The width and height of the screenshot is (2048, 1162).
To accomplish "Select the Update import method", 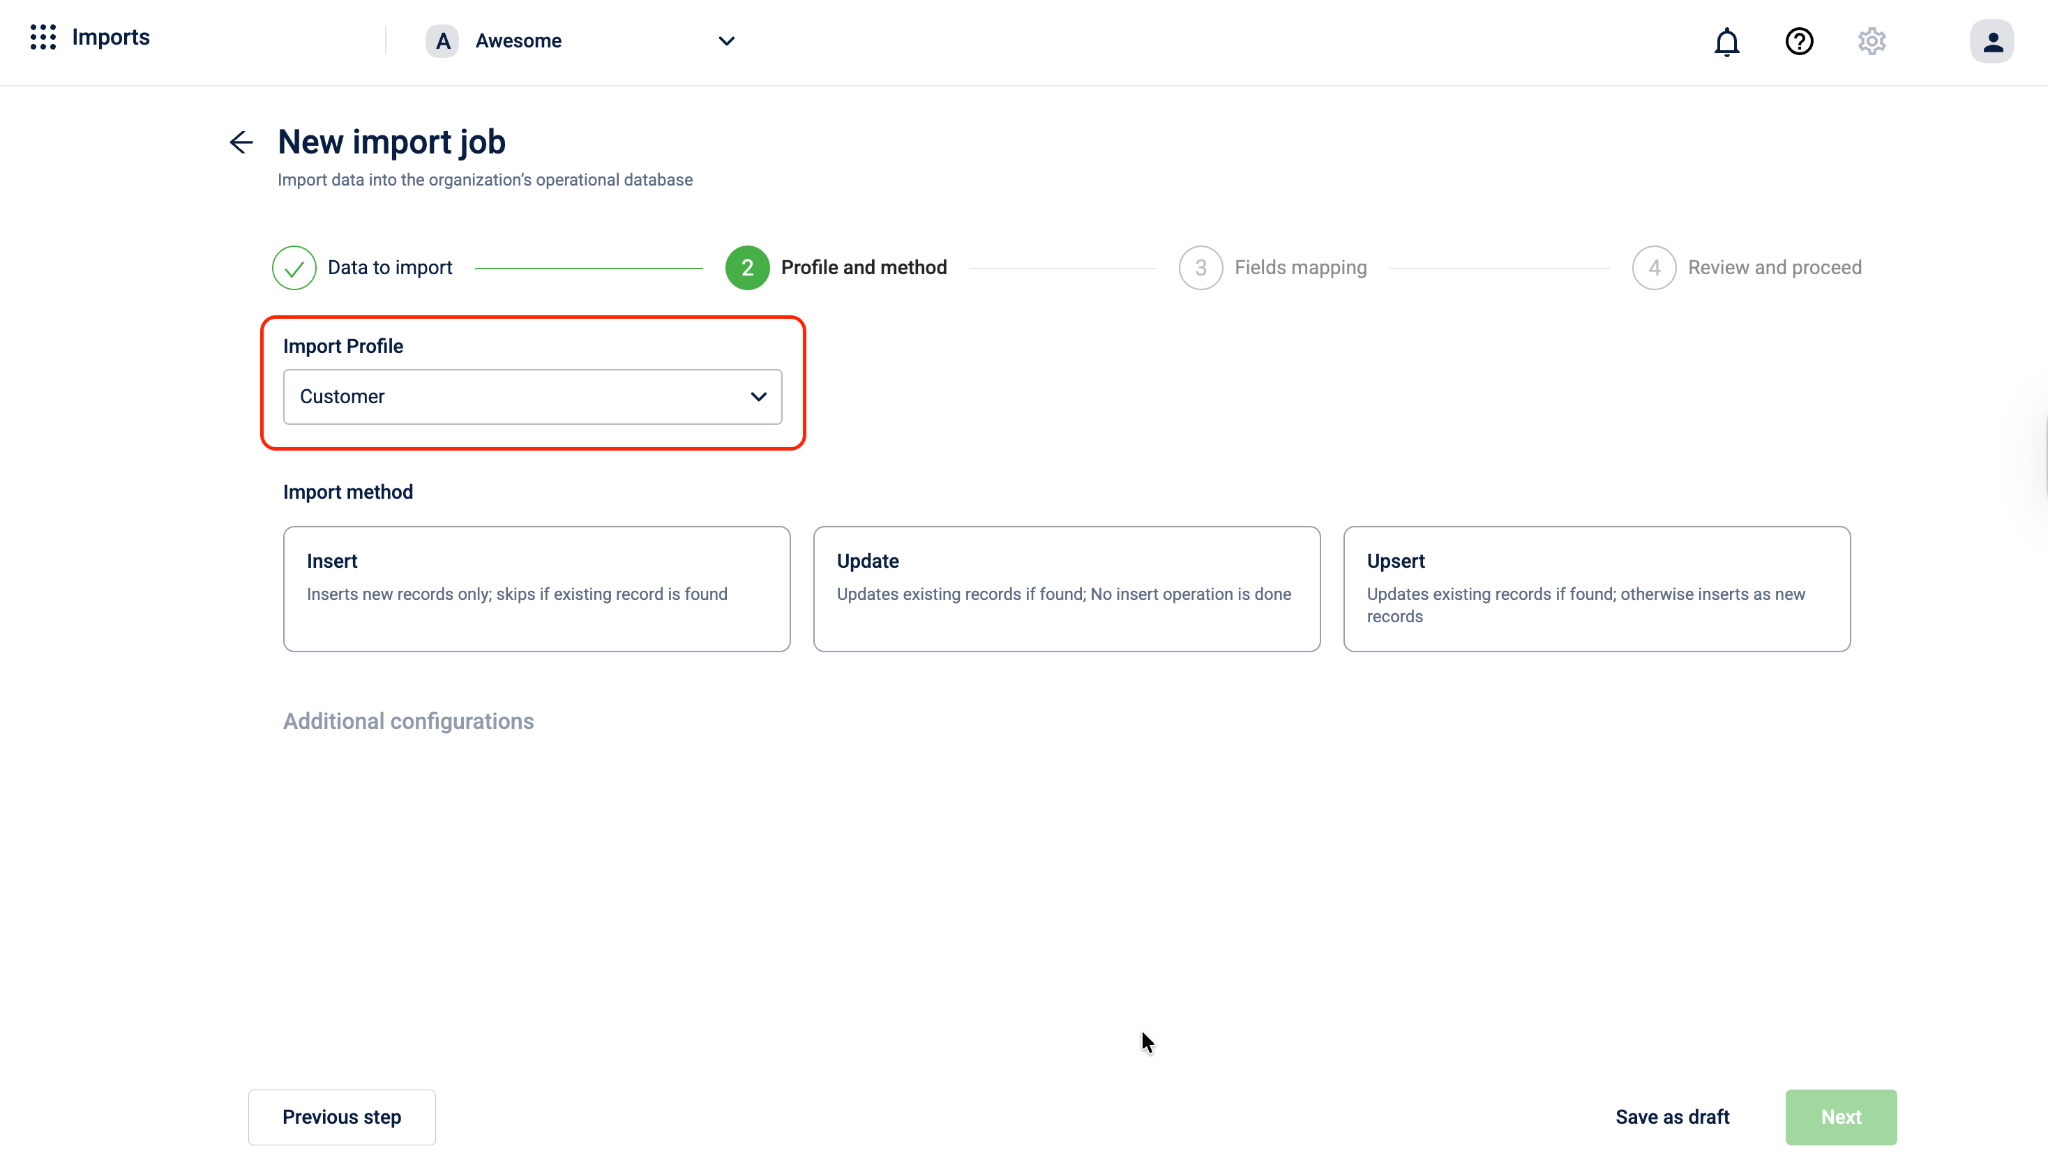I will [1066, 589].
